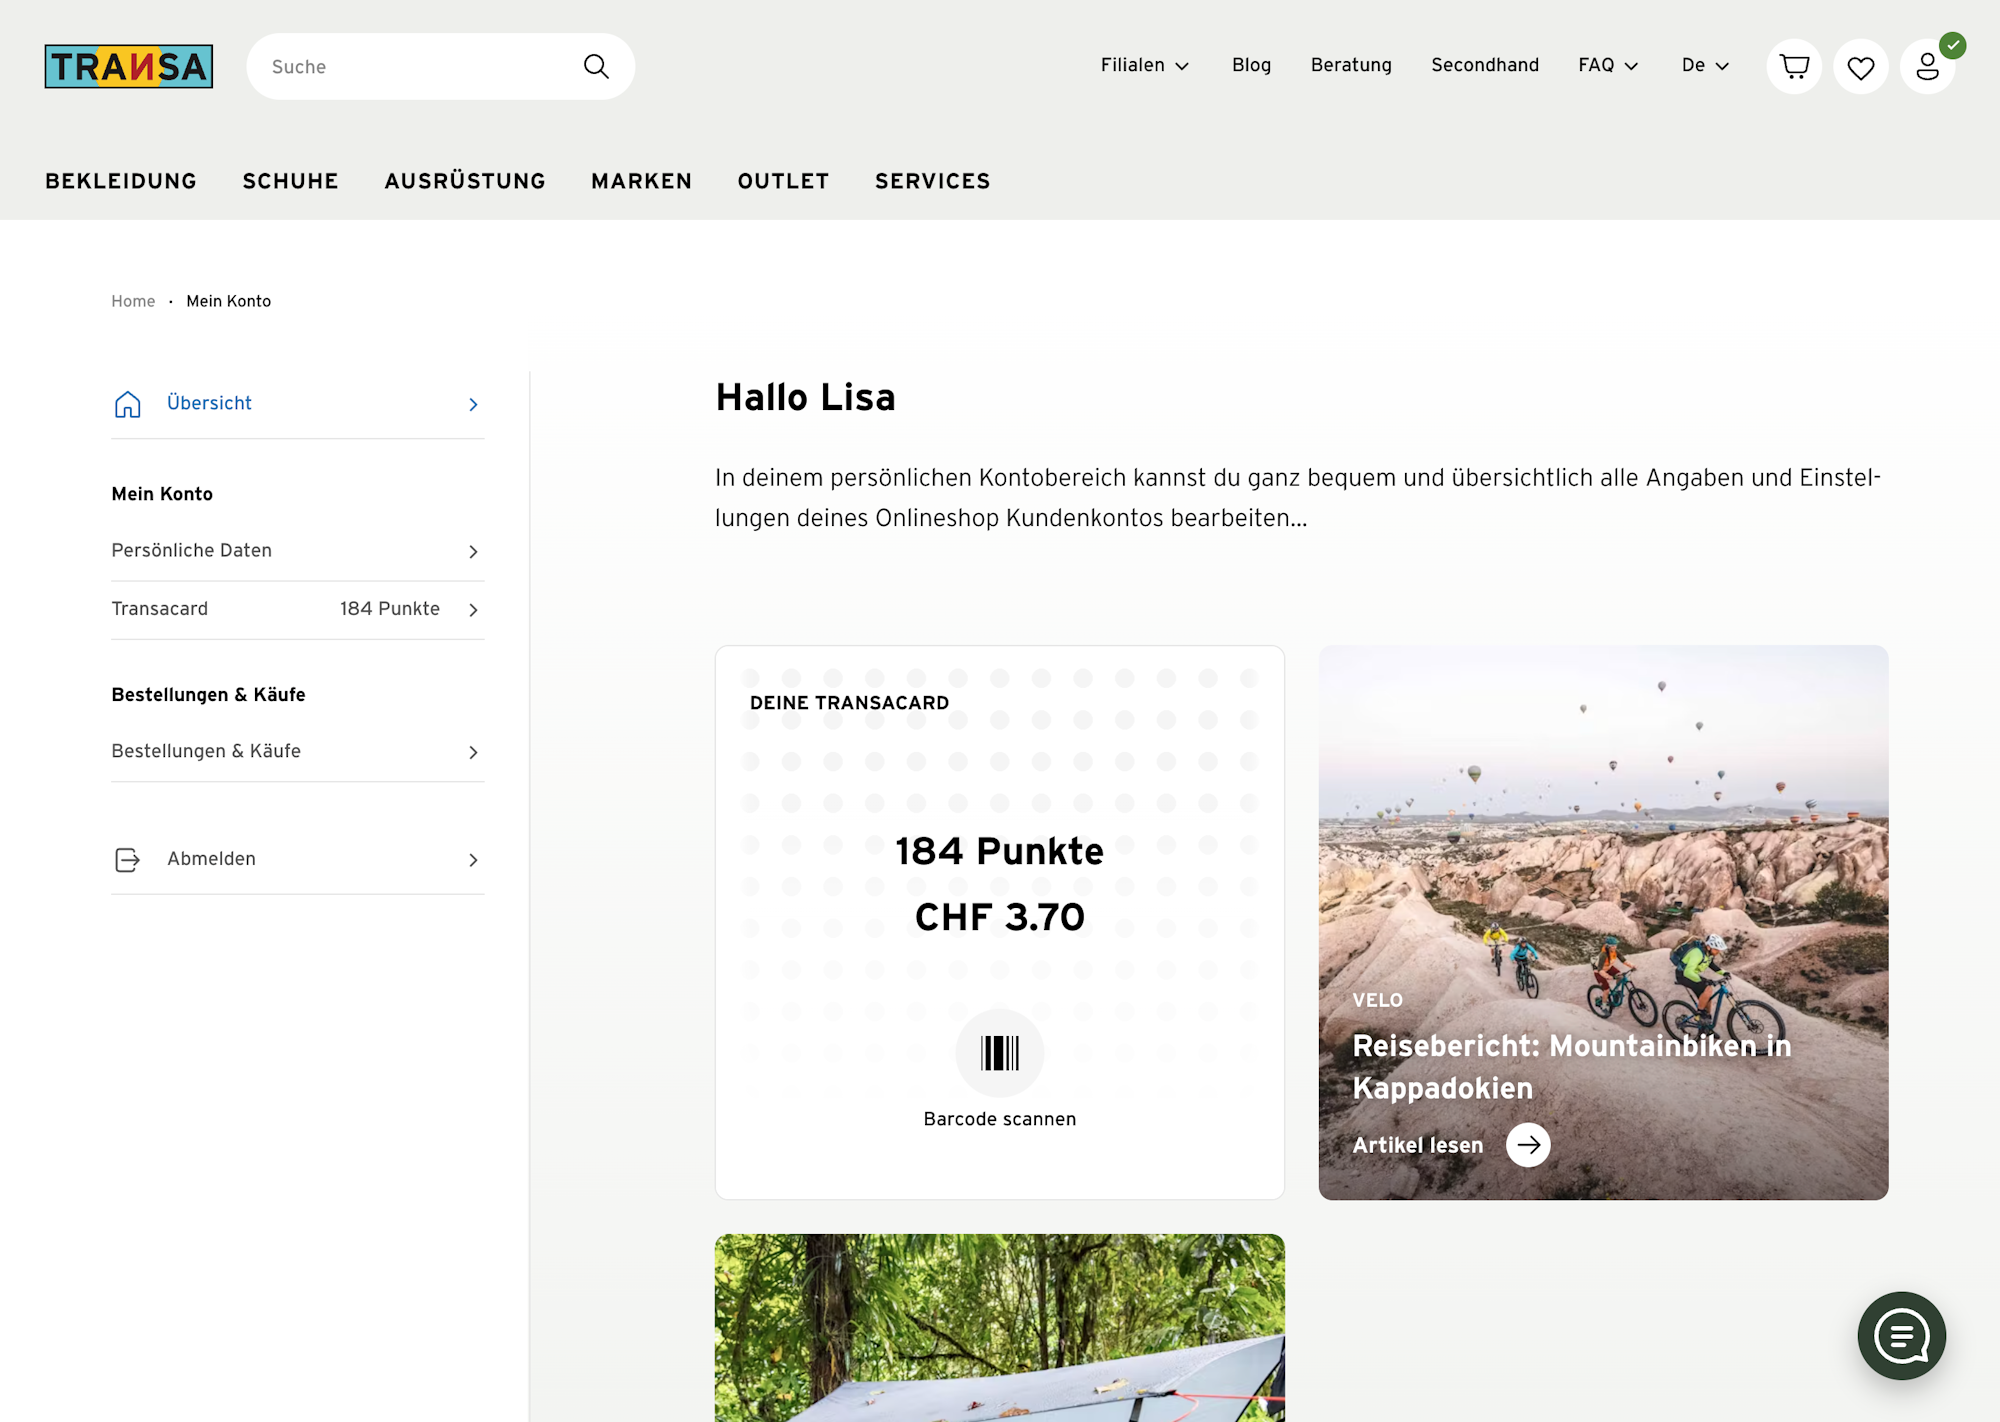
Task: Click the search magnifier icon
Action: pos(596,66)
